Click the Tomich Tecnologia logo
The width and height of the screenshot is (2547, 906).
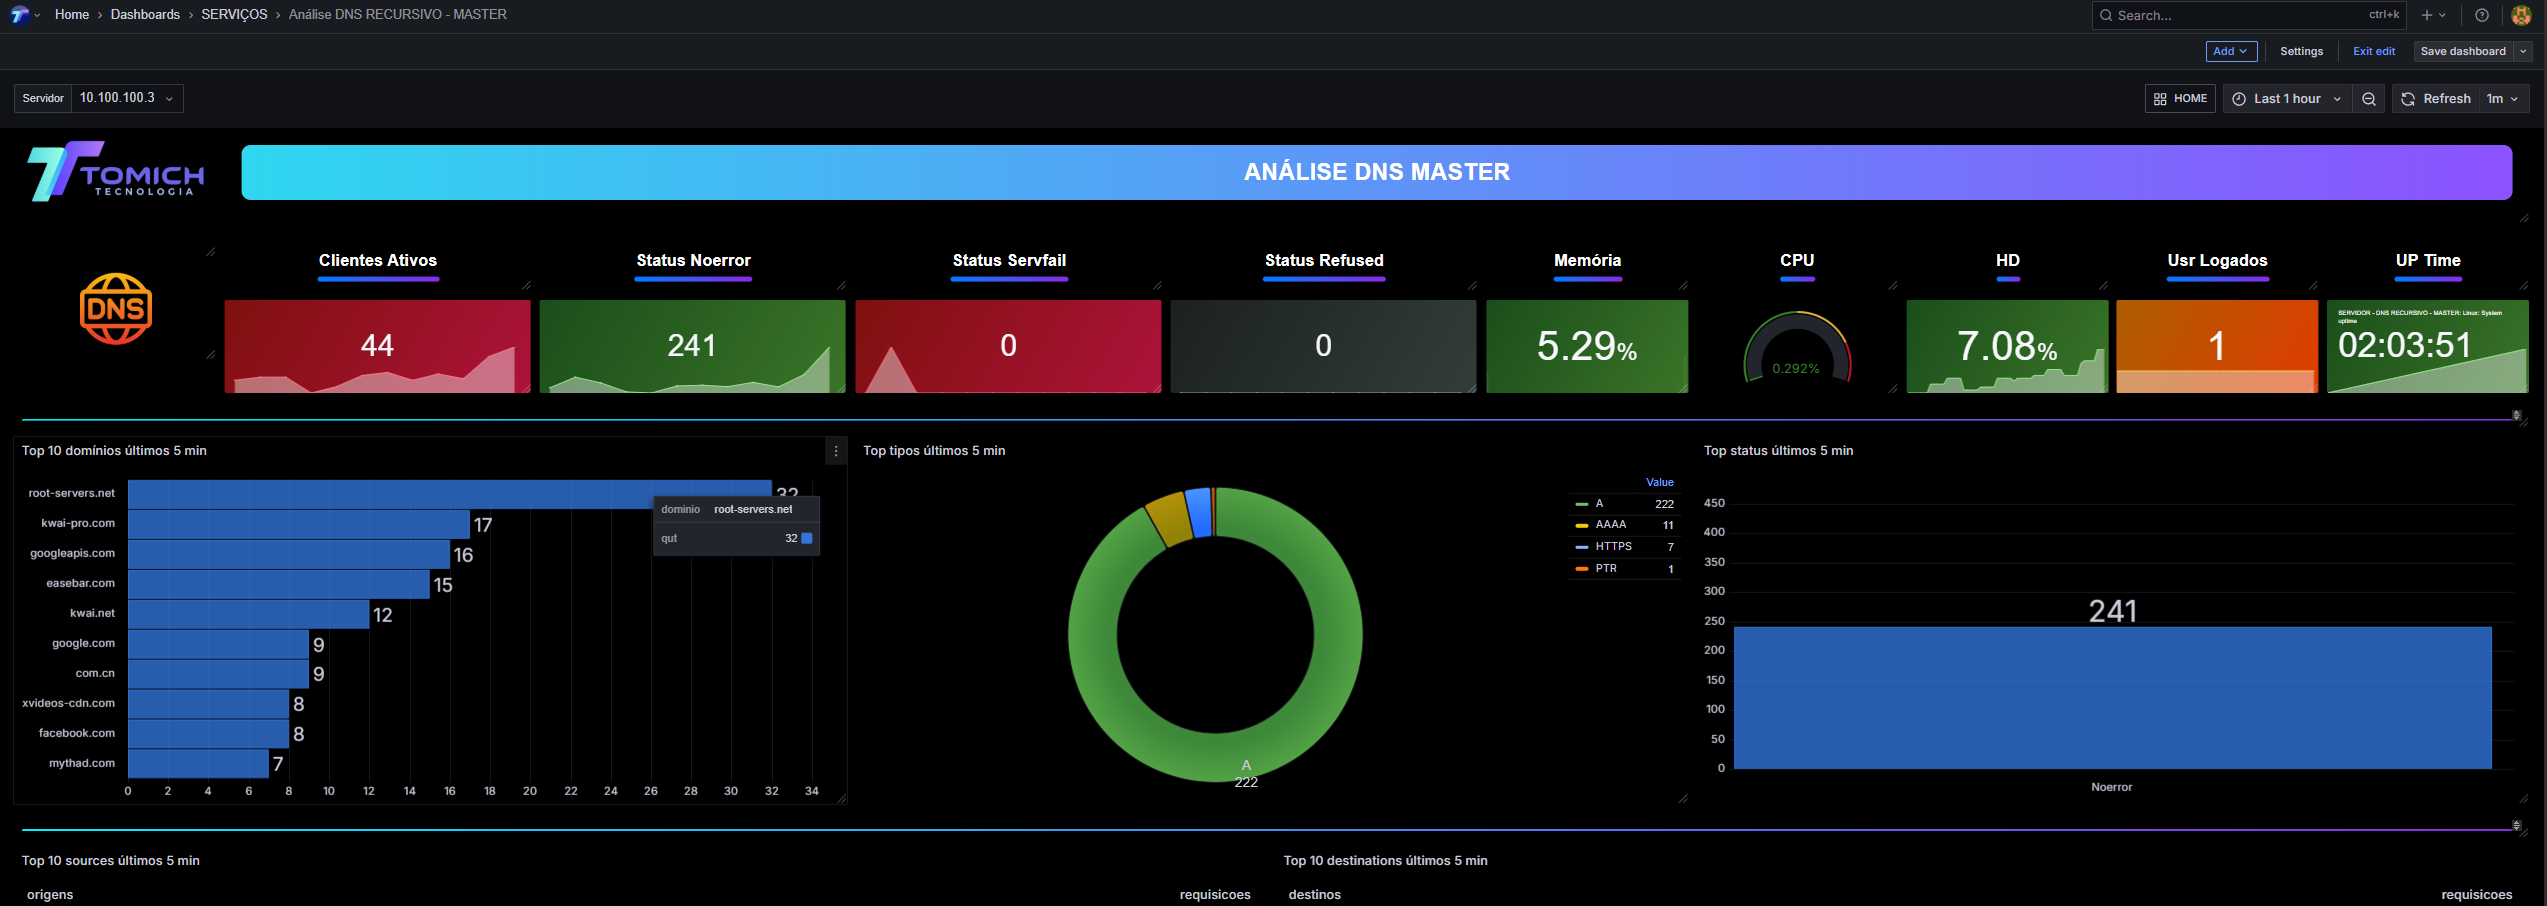click(116, 171)
